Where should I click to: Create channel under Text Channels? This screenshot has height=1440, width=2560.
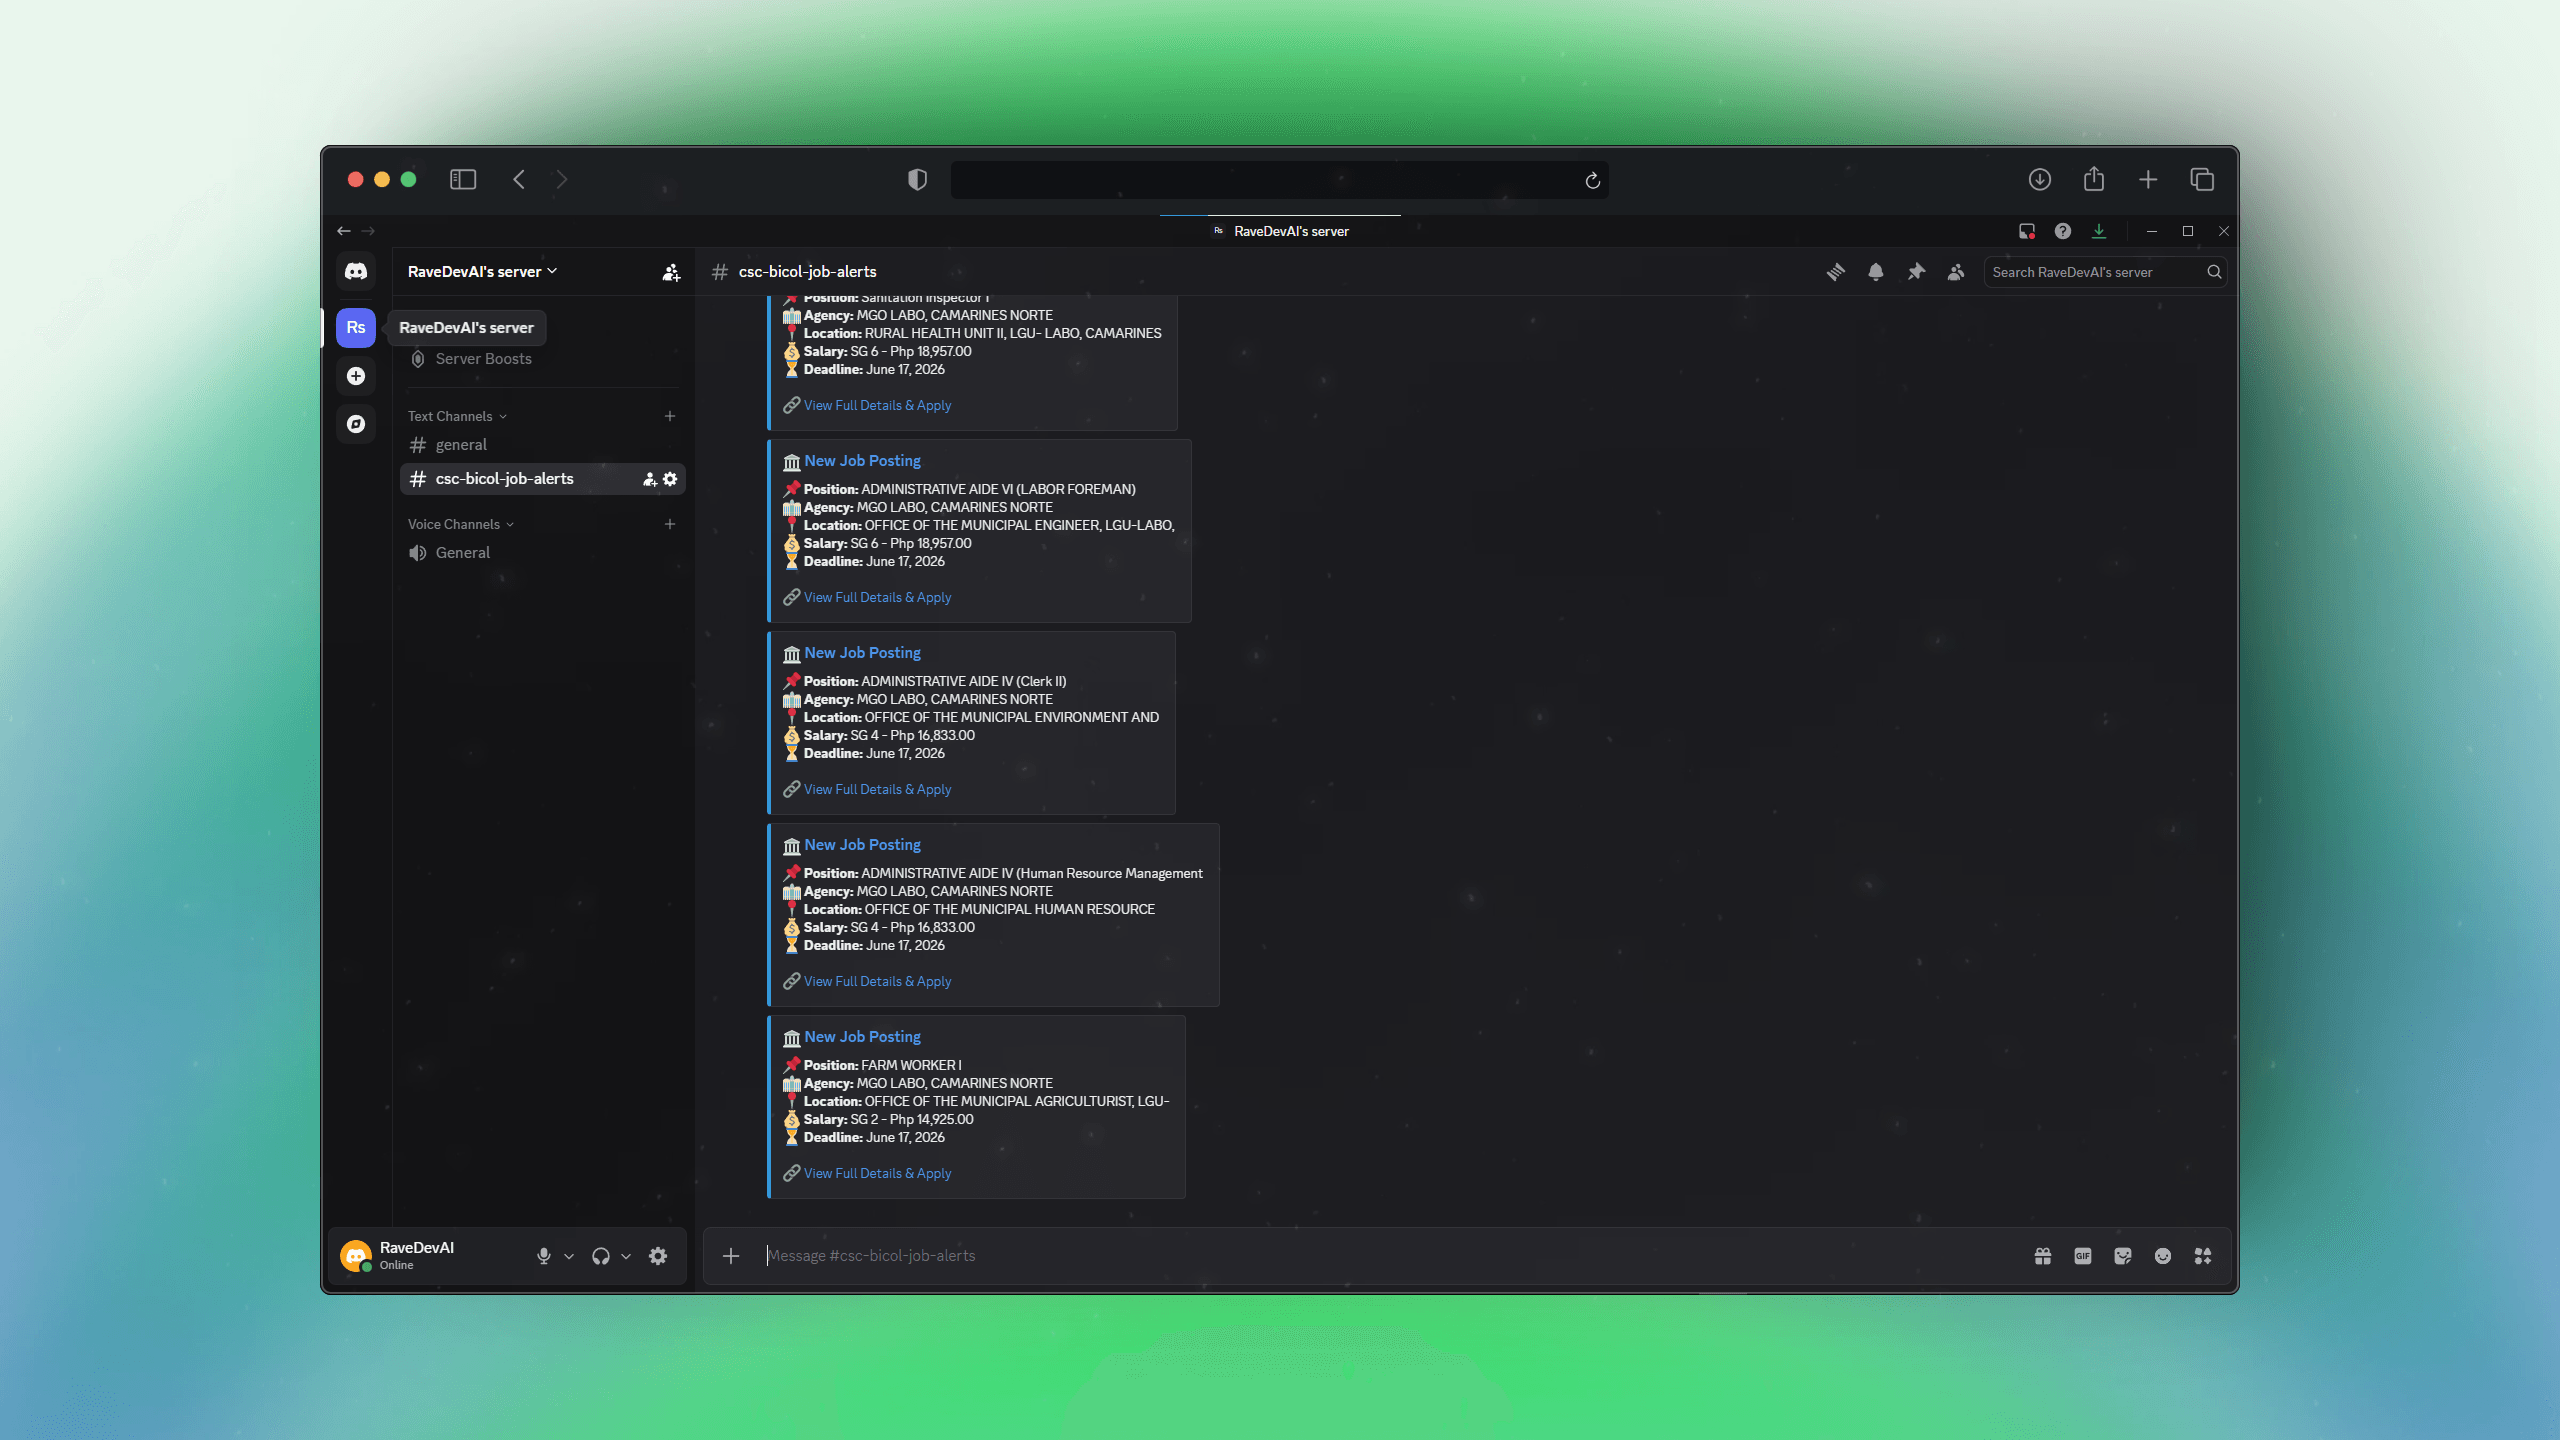pos(670,416)
